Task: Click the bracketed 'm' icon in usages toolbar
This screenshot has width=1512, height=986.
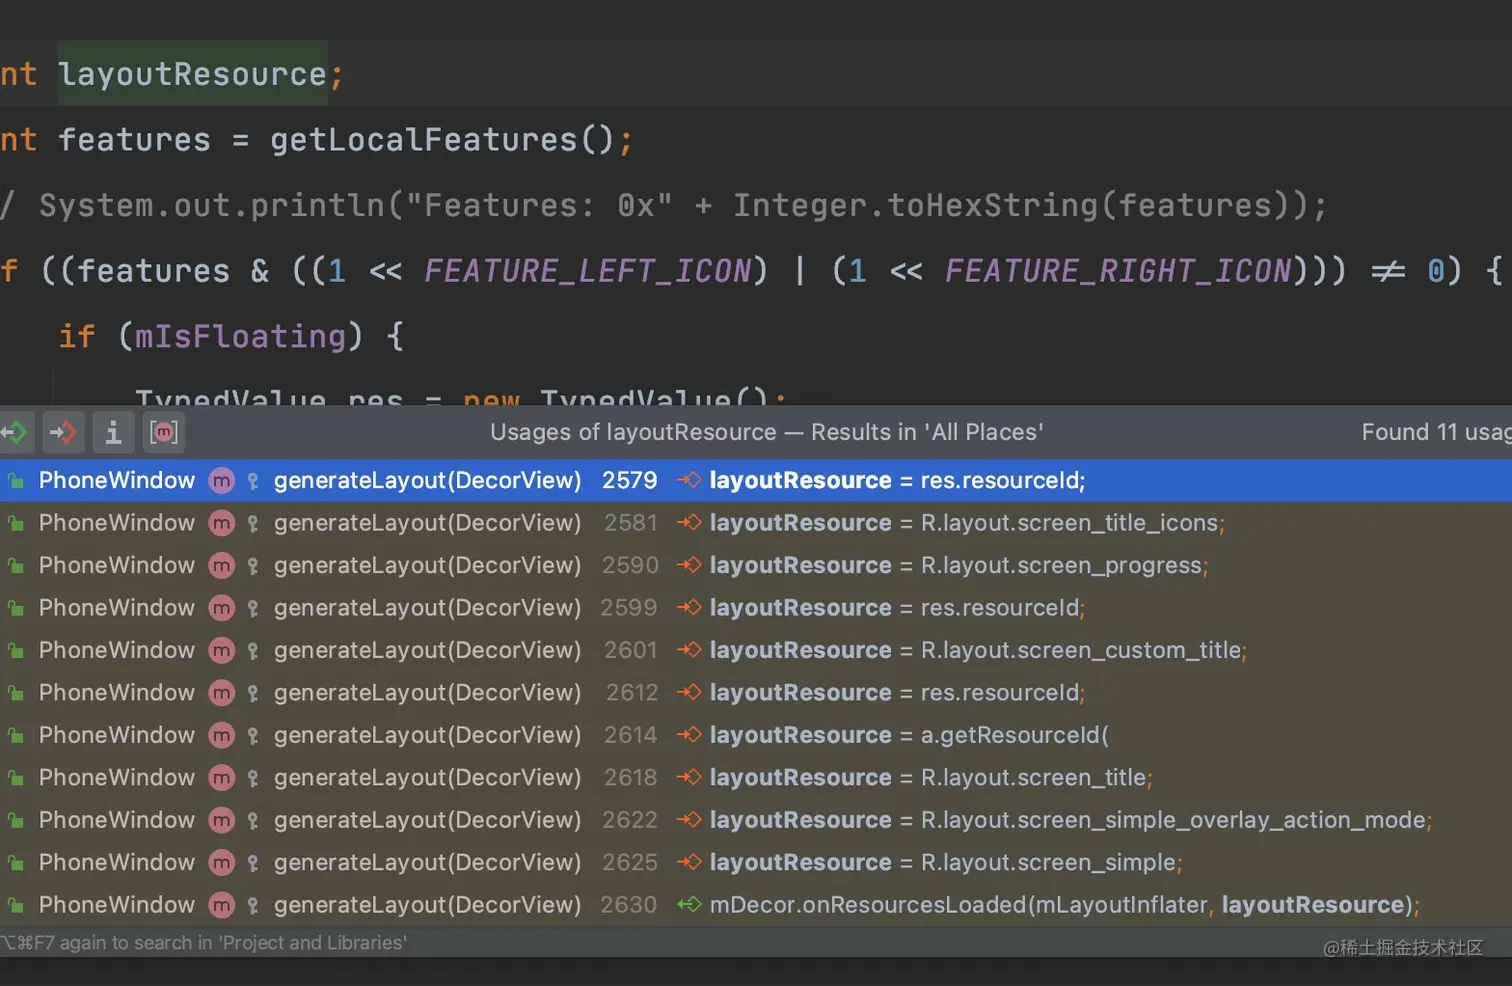Action: (163, 432)
